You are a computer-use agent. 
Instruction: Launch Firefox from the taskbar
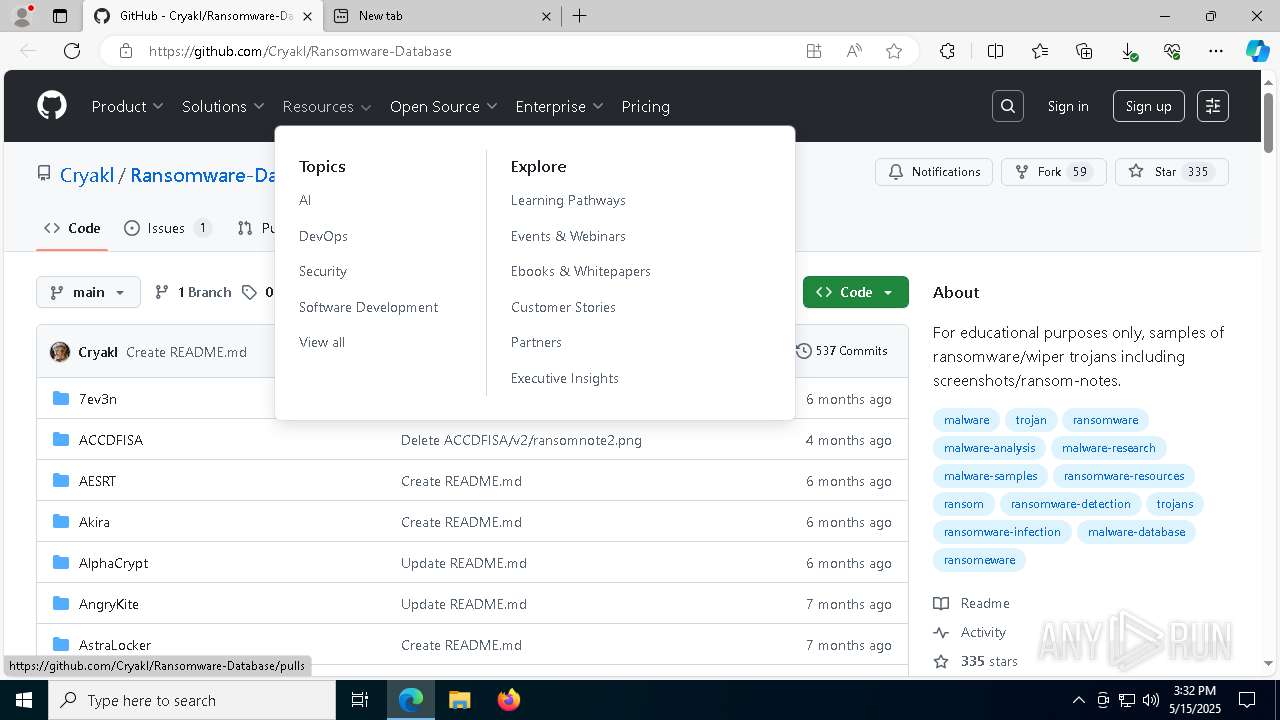click(x=508, y=700)
